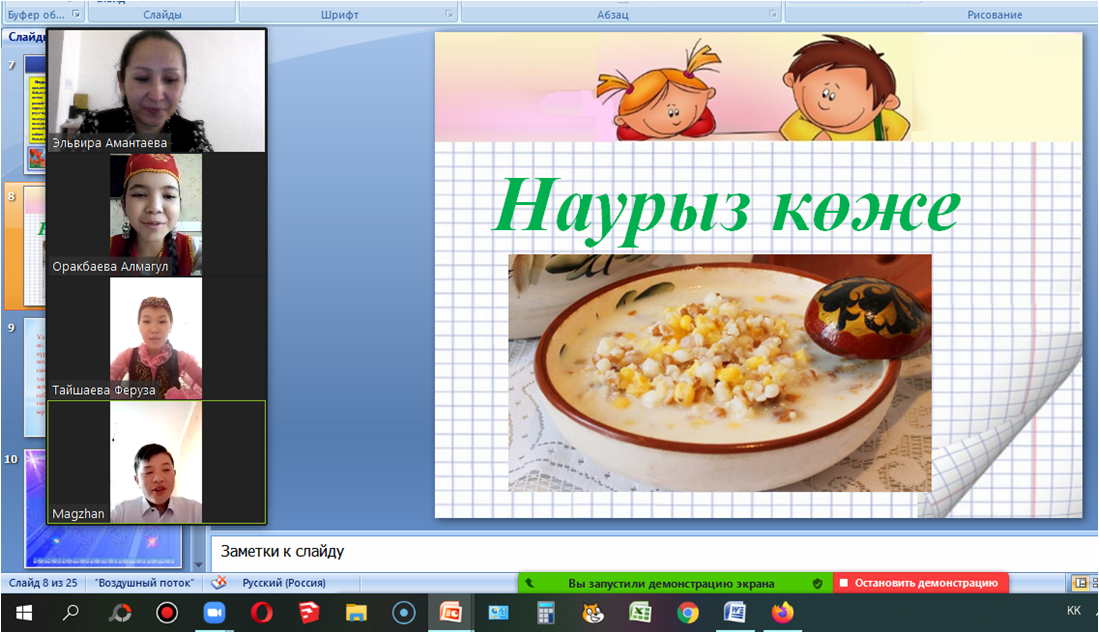Open Zoom app from the taskbar
1099x633 pixels.
(x=214, y=612)
